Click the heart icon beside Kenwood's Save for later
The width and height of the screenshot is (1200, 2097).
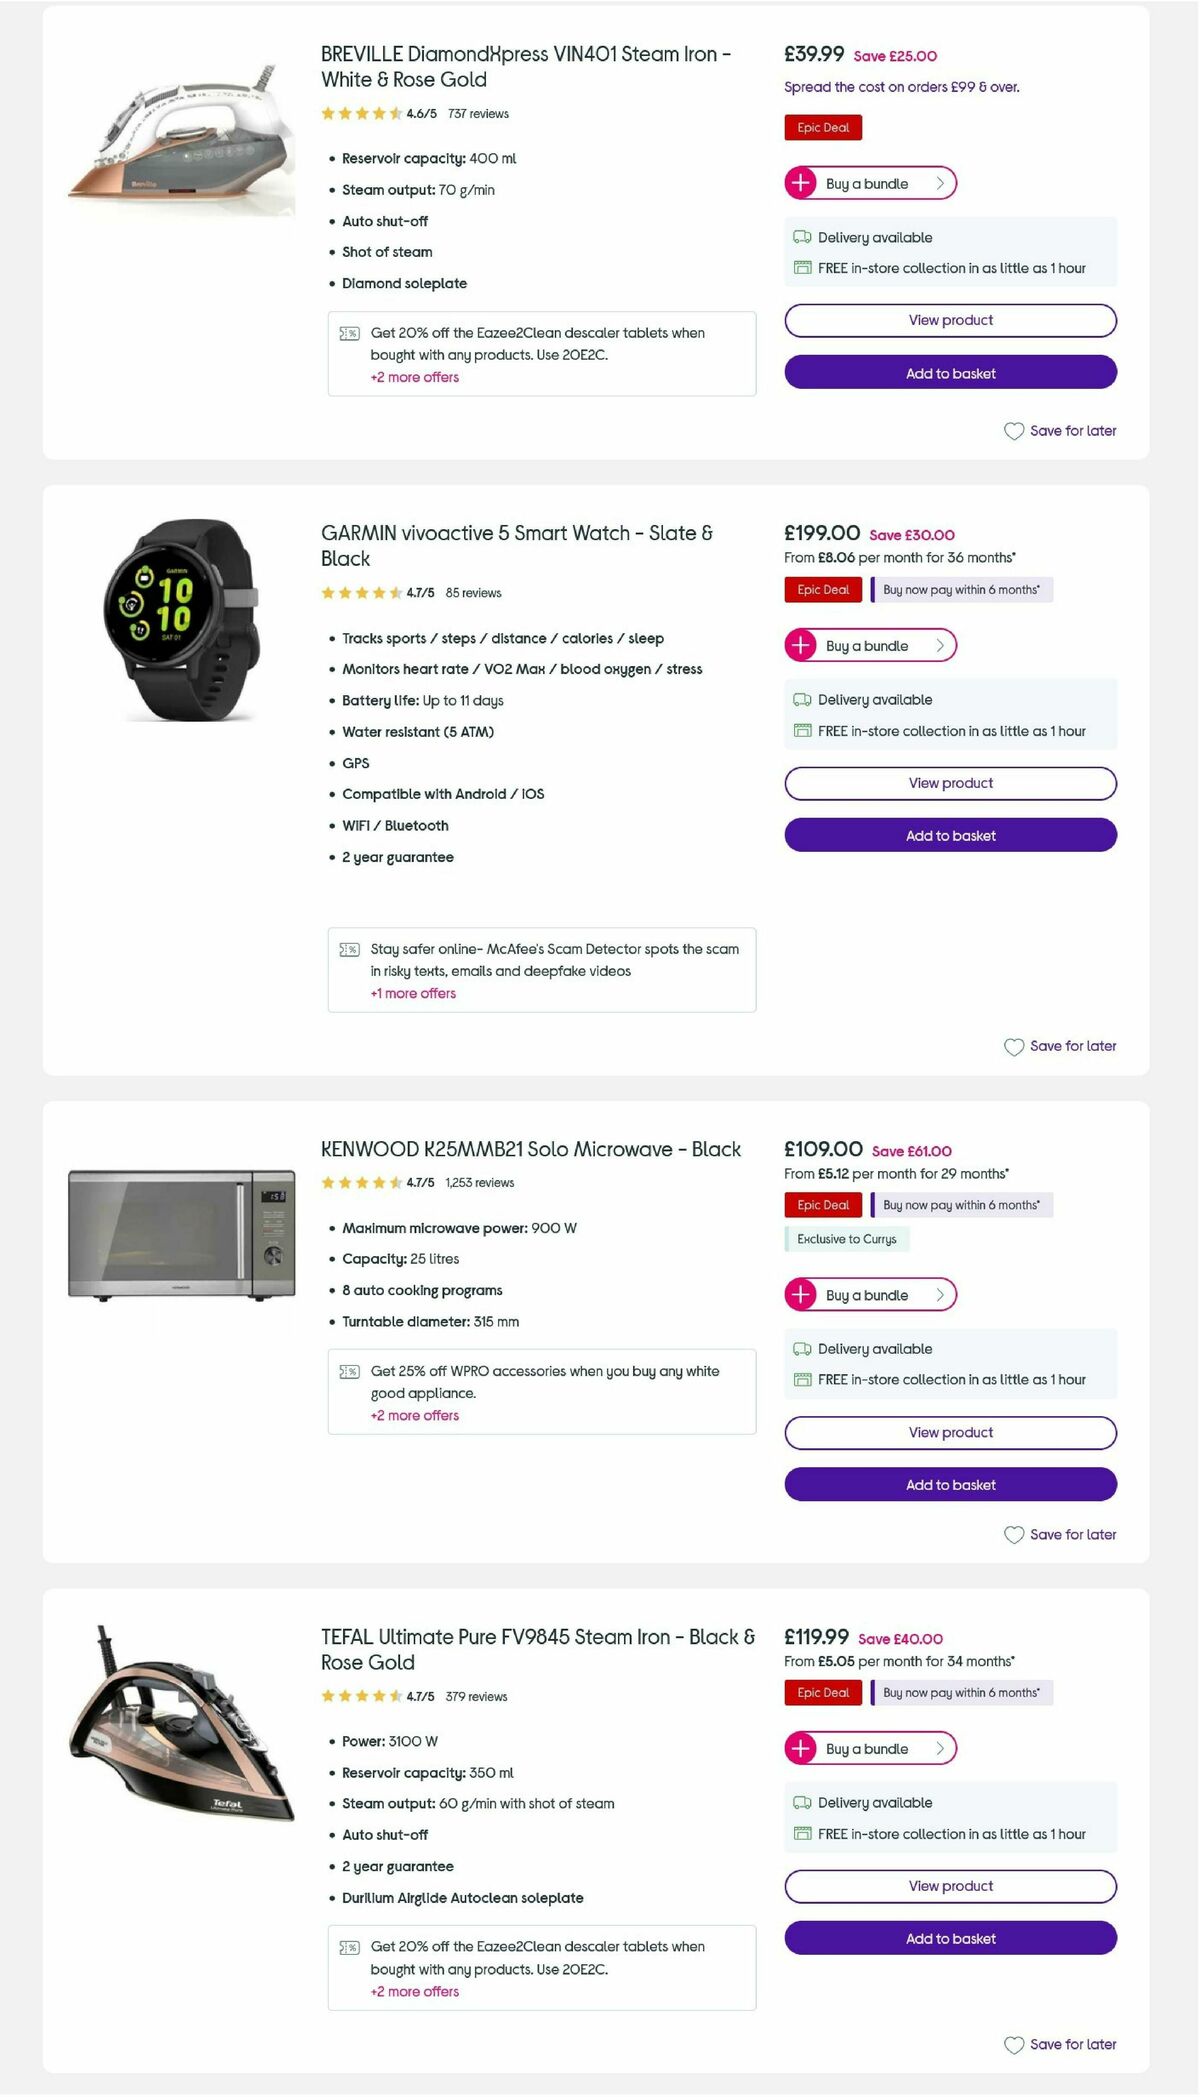click(x=1012, y=1533)
